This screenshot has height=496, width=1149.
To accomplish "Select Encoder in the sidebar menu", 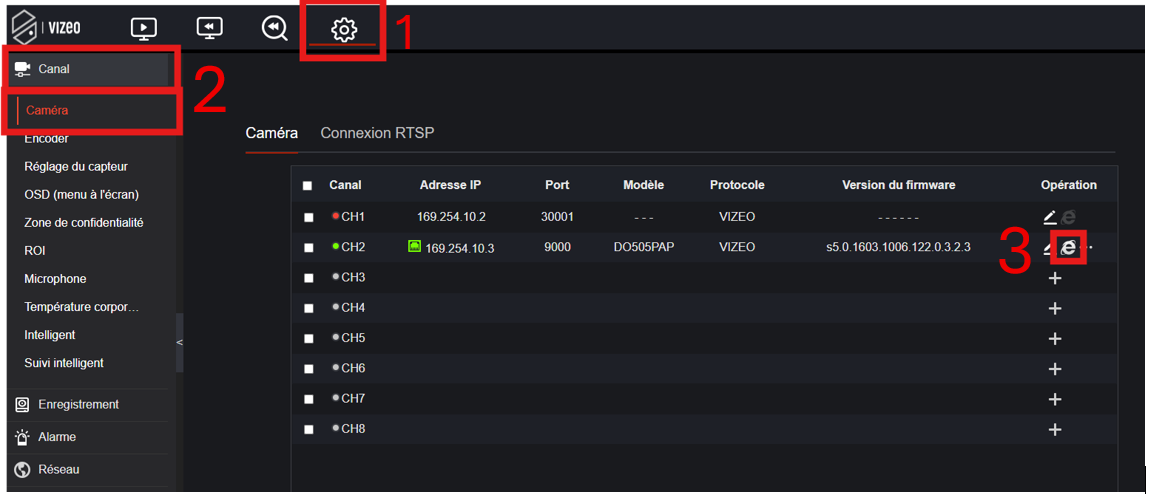I will pos(46,139).
